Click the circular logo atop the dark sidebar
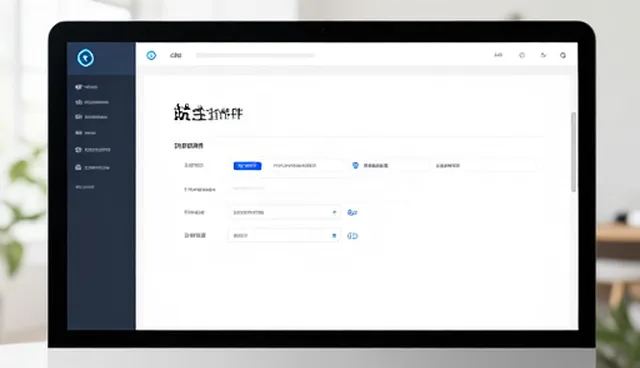The width and height of the screenshot is (640, 368). tap(86, 58)
